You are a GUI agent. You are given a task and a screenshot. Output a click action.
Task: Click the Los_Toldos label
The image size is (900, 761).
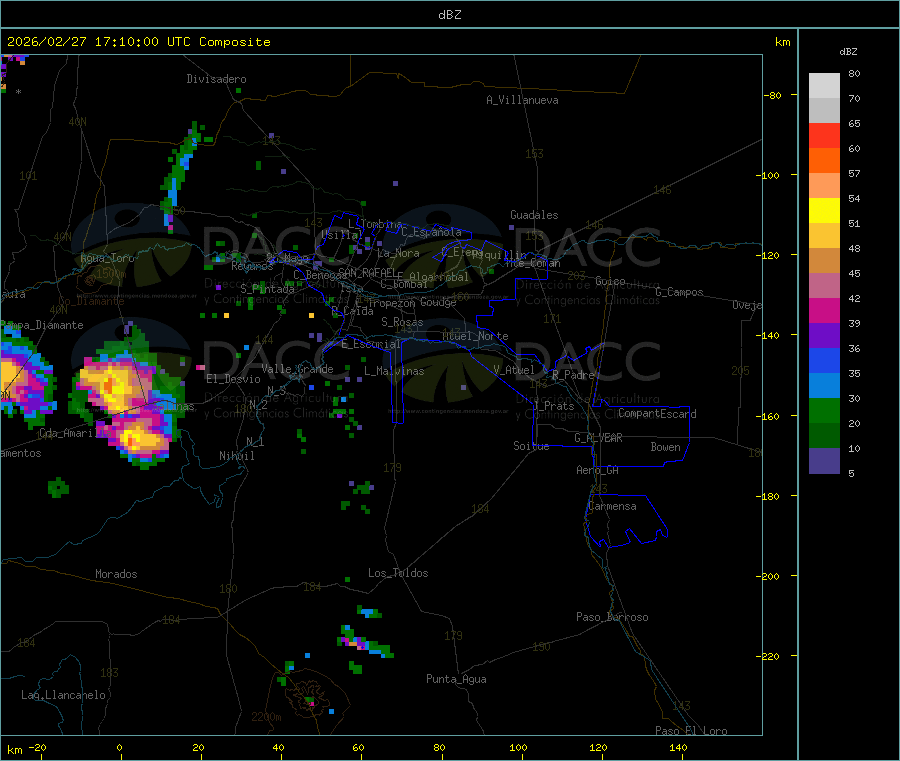[398, 573]
